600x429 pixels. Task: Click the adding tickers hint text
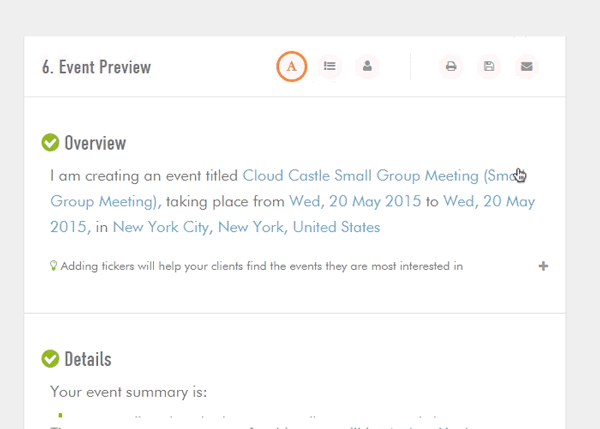pyautogui.click(x=262, y=266)
